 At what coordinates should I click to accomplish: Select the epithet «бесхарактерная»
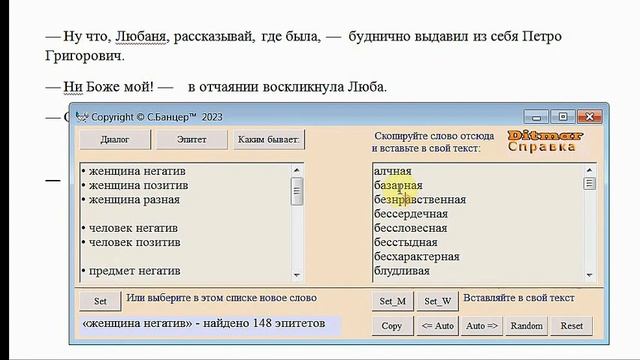tap(417, 257)
